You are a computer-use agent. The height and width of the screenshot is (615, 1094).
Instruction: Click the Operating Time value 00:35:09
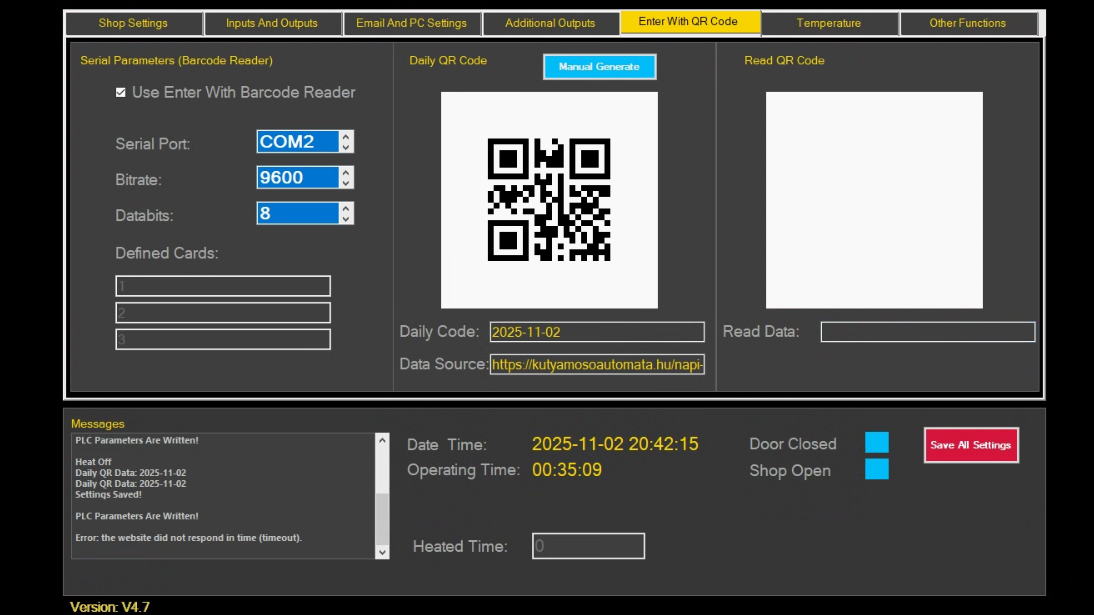(x=567, y=470)
